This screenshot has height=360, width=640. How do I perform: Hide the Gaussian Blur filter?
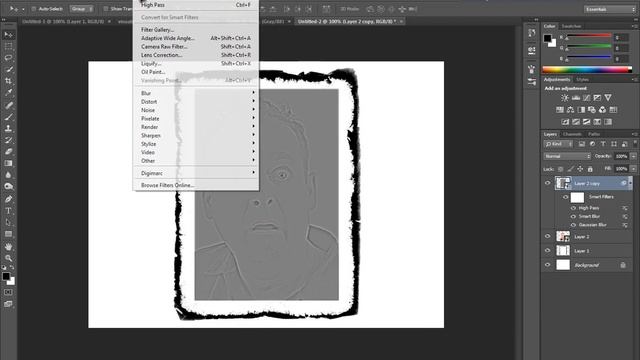click(573, 225)
